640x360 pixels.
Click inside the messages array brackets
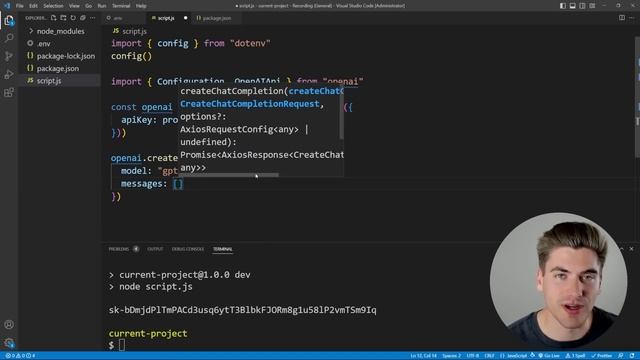(x=178, y=184)
